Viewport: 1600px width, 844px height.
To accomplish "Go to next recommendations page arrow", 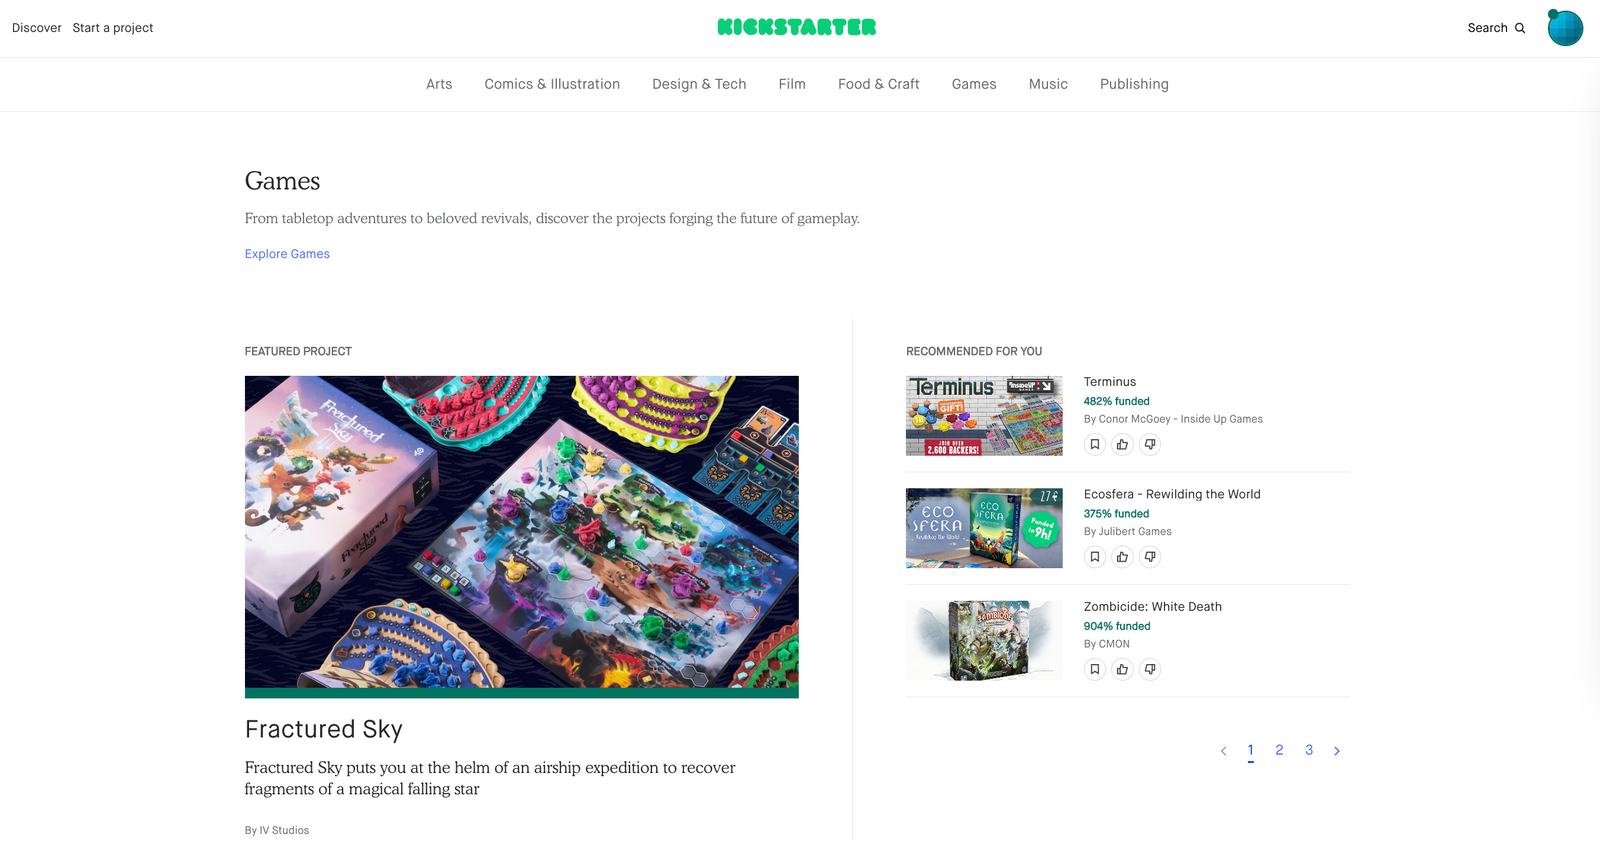I will [x=1337, y=751].
